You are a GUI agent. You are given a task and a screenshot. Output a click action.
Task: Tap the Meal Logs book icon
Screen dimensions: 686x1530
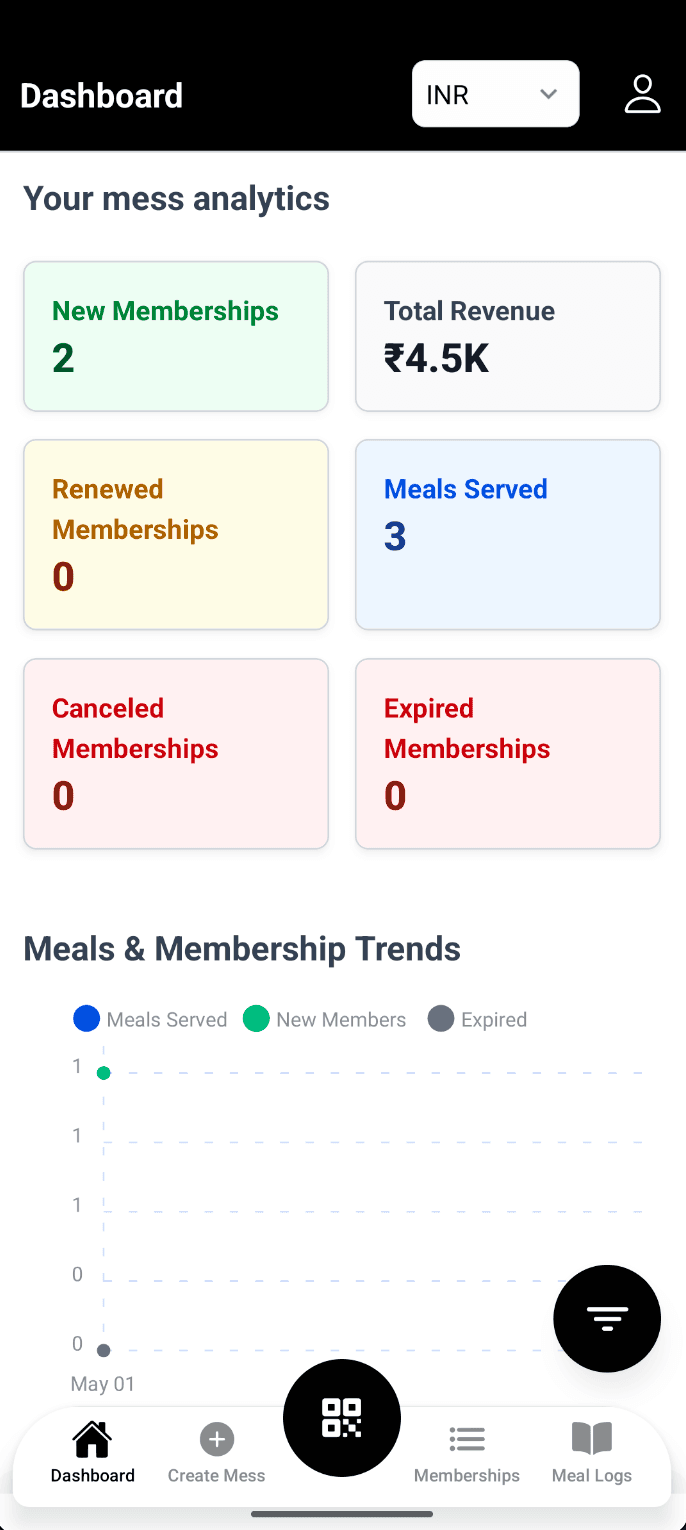coord(591,1439)
